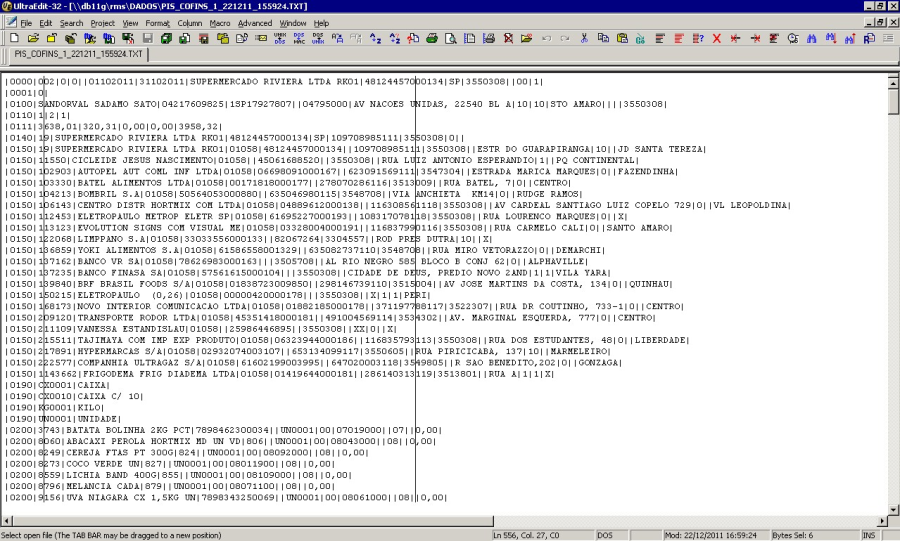
Task: Click 'UVA NIAGARA CX 1,5KG UN' text
Action: 131,497
